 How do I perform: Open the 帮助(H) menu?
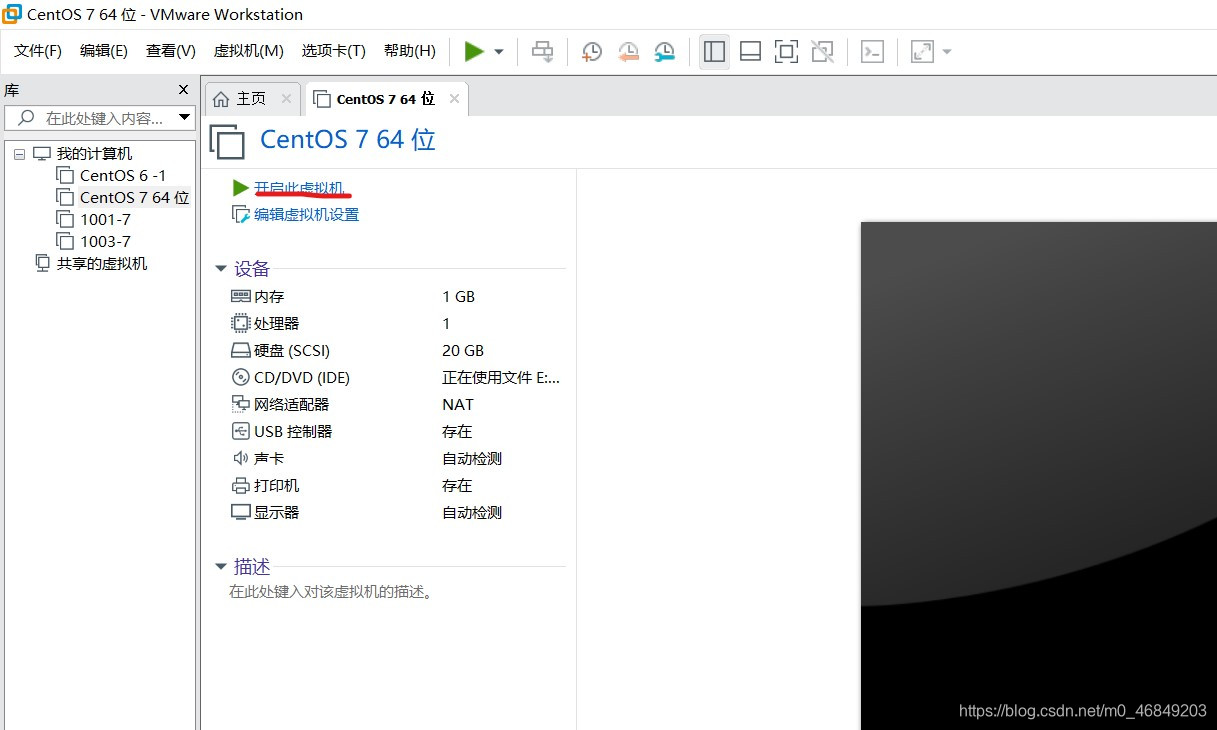(410, 51)
